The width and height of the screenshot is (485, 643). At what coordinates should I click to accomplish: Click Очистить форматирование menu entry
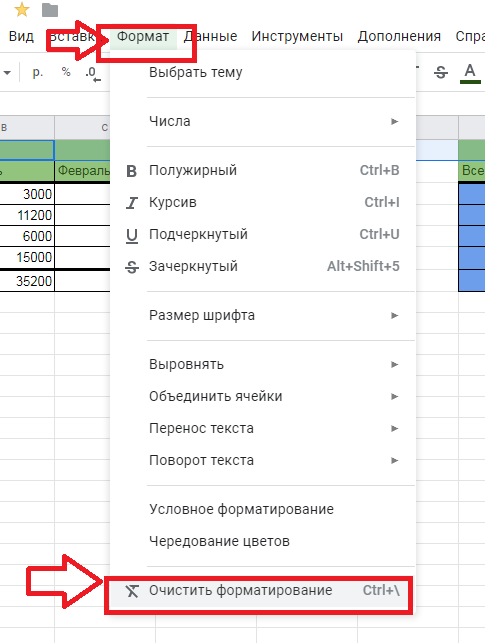[262, 591]
